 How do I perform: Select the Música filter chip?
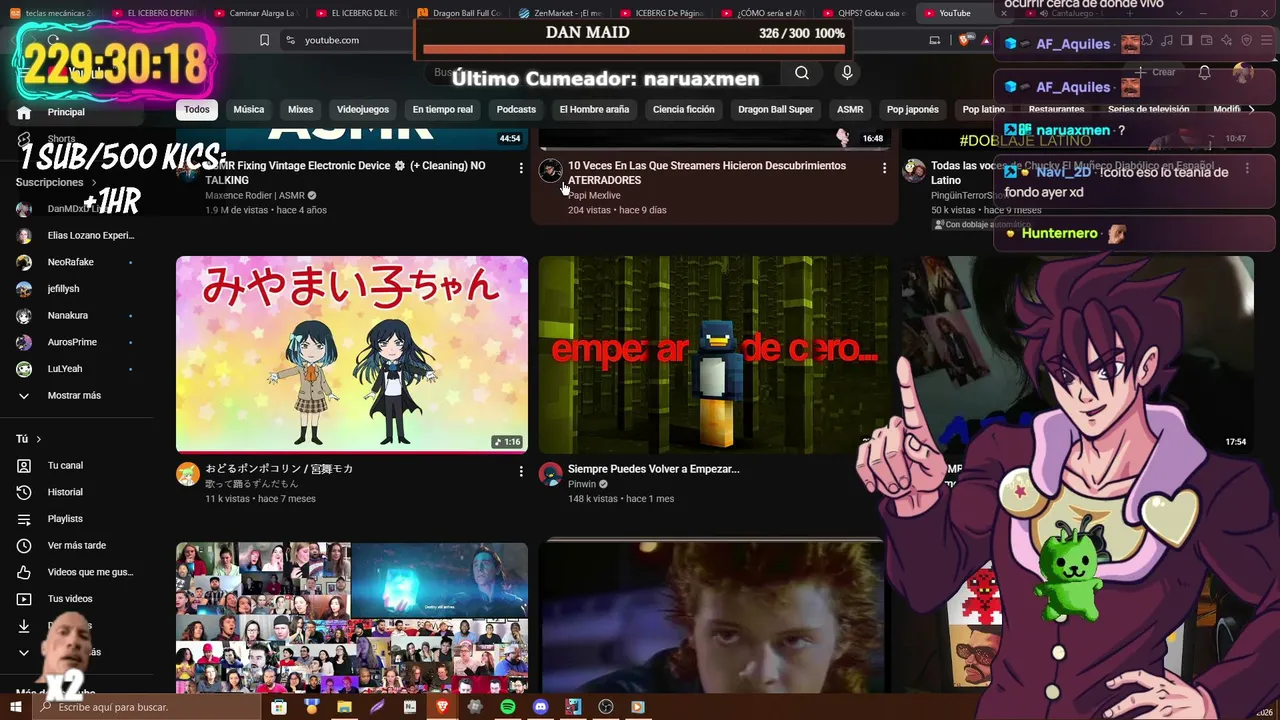(x=249, y=109)
